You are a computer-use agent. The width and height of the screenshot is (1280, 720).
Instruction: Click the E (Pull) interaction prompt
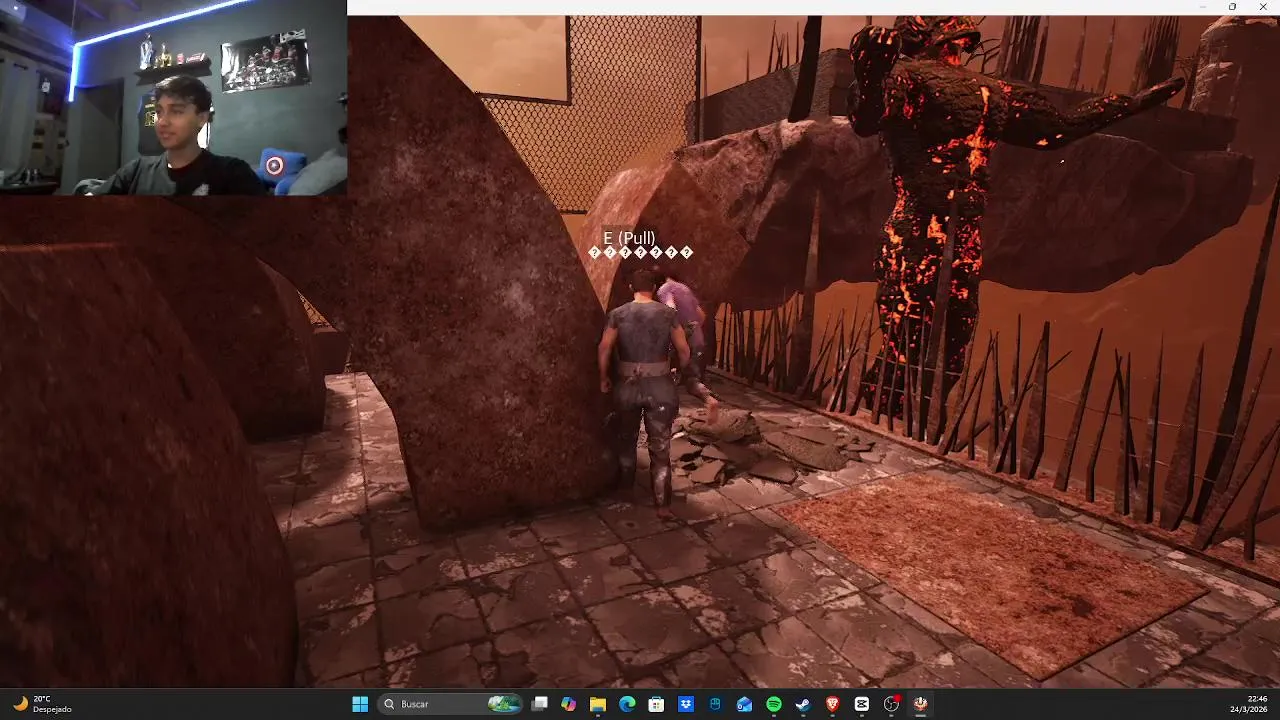tap(629, 238)
